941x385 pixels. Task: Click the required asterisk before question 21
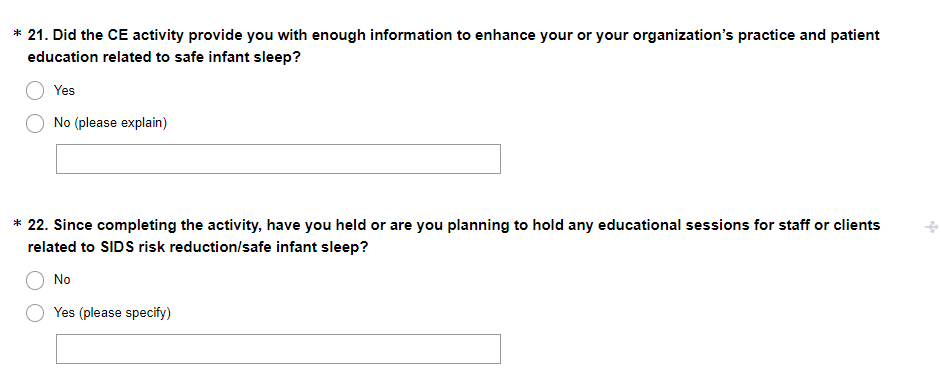tap(17, 36)
